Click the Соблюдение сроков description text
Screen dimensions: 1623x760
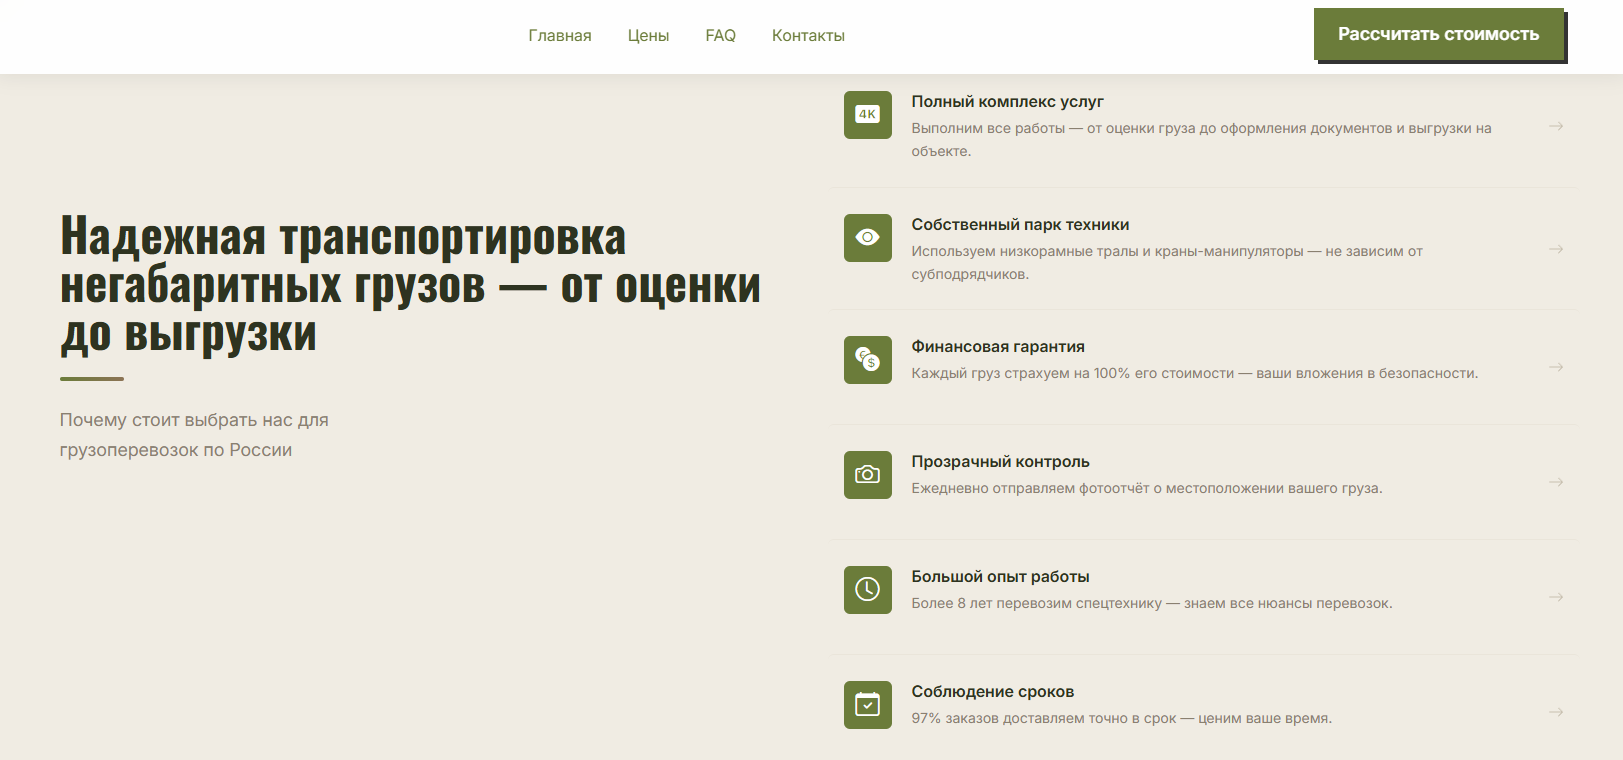pyautogui.click(x=1121, y=719)
